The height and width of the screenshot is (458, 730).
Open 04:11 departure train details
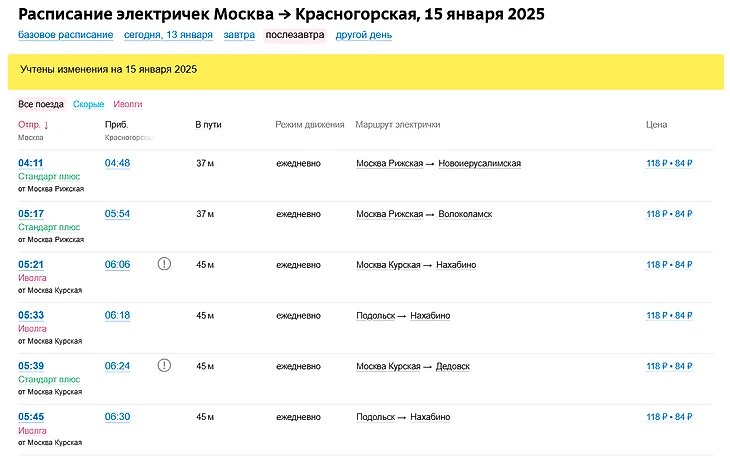tap(31, 163)
